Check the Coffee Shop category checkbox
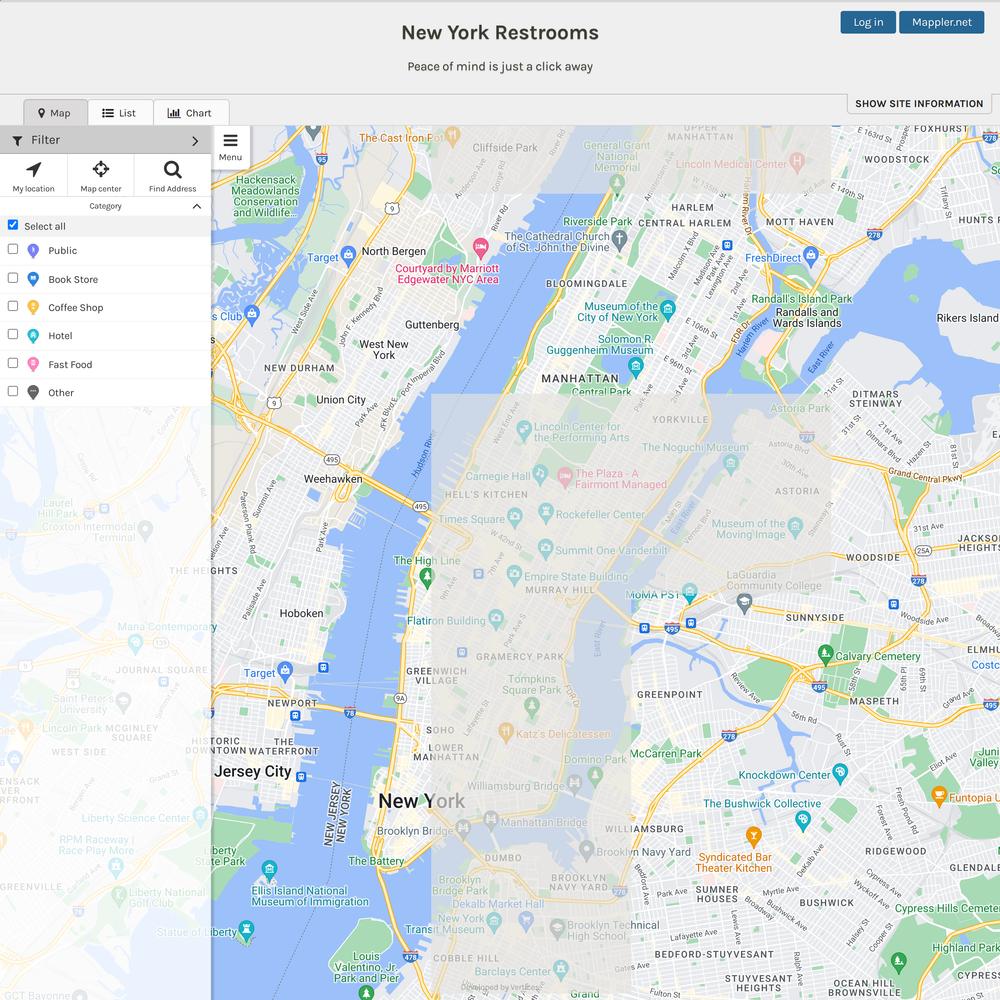Viewport: 1000px width, 1000px height. (13, 305)
